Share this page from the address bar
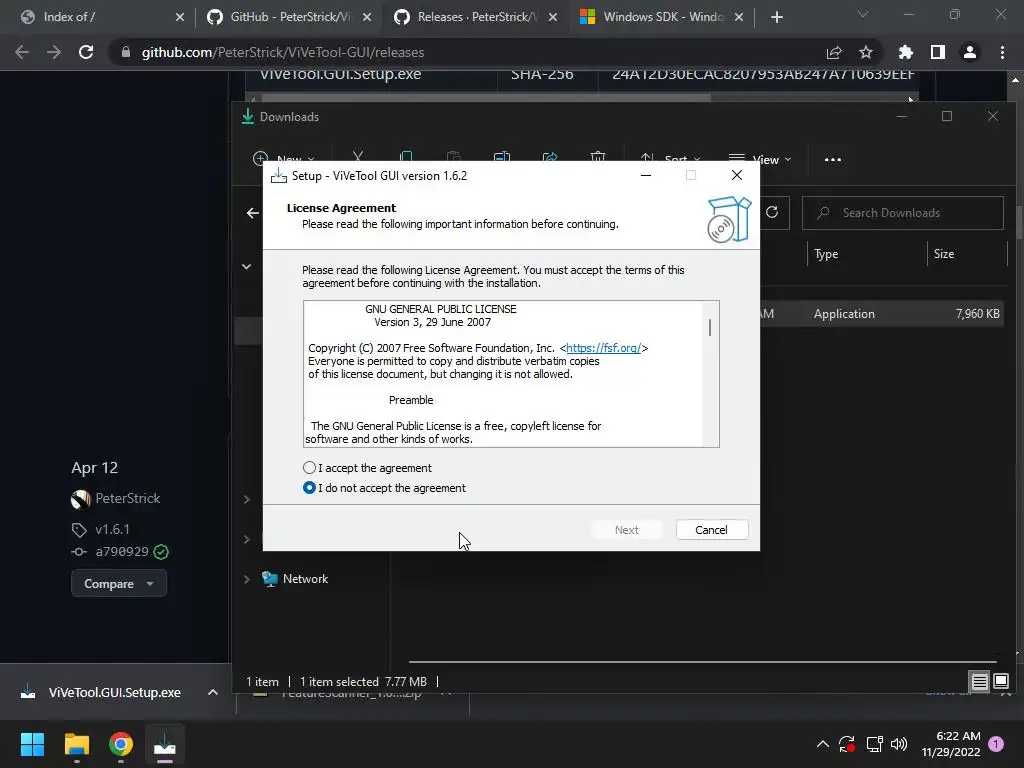This screenshot has width=1024, height=768. (834, 52)
